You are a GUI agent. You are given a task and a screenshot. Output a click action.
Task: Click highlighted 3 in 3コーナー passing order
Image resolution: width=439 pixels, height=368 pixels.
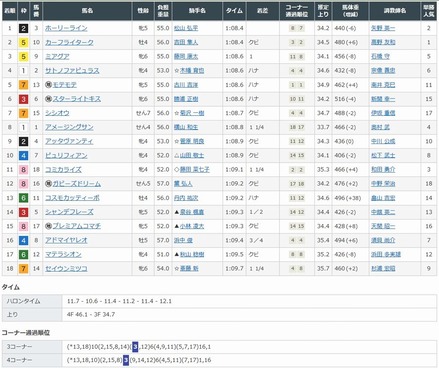coord(135,347)
